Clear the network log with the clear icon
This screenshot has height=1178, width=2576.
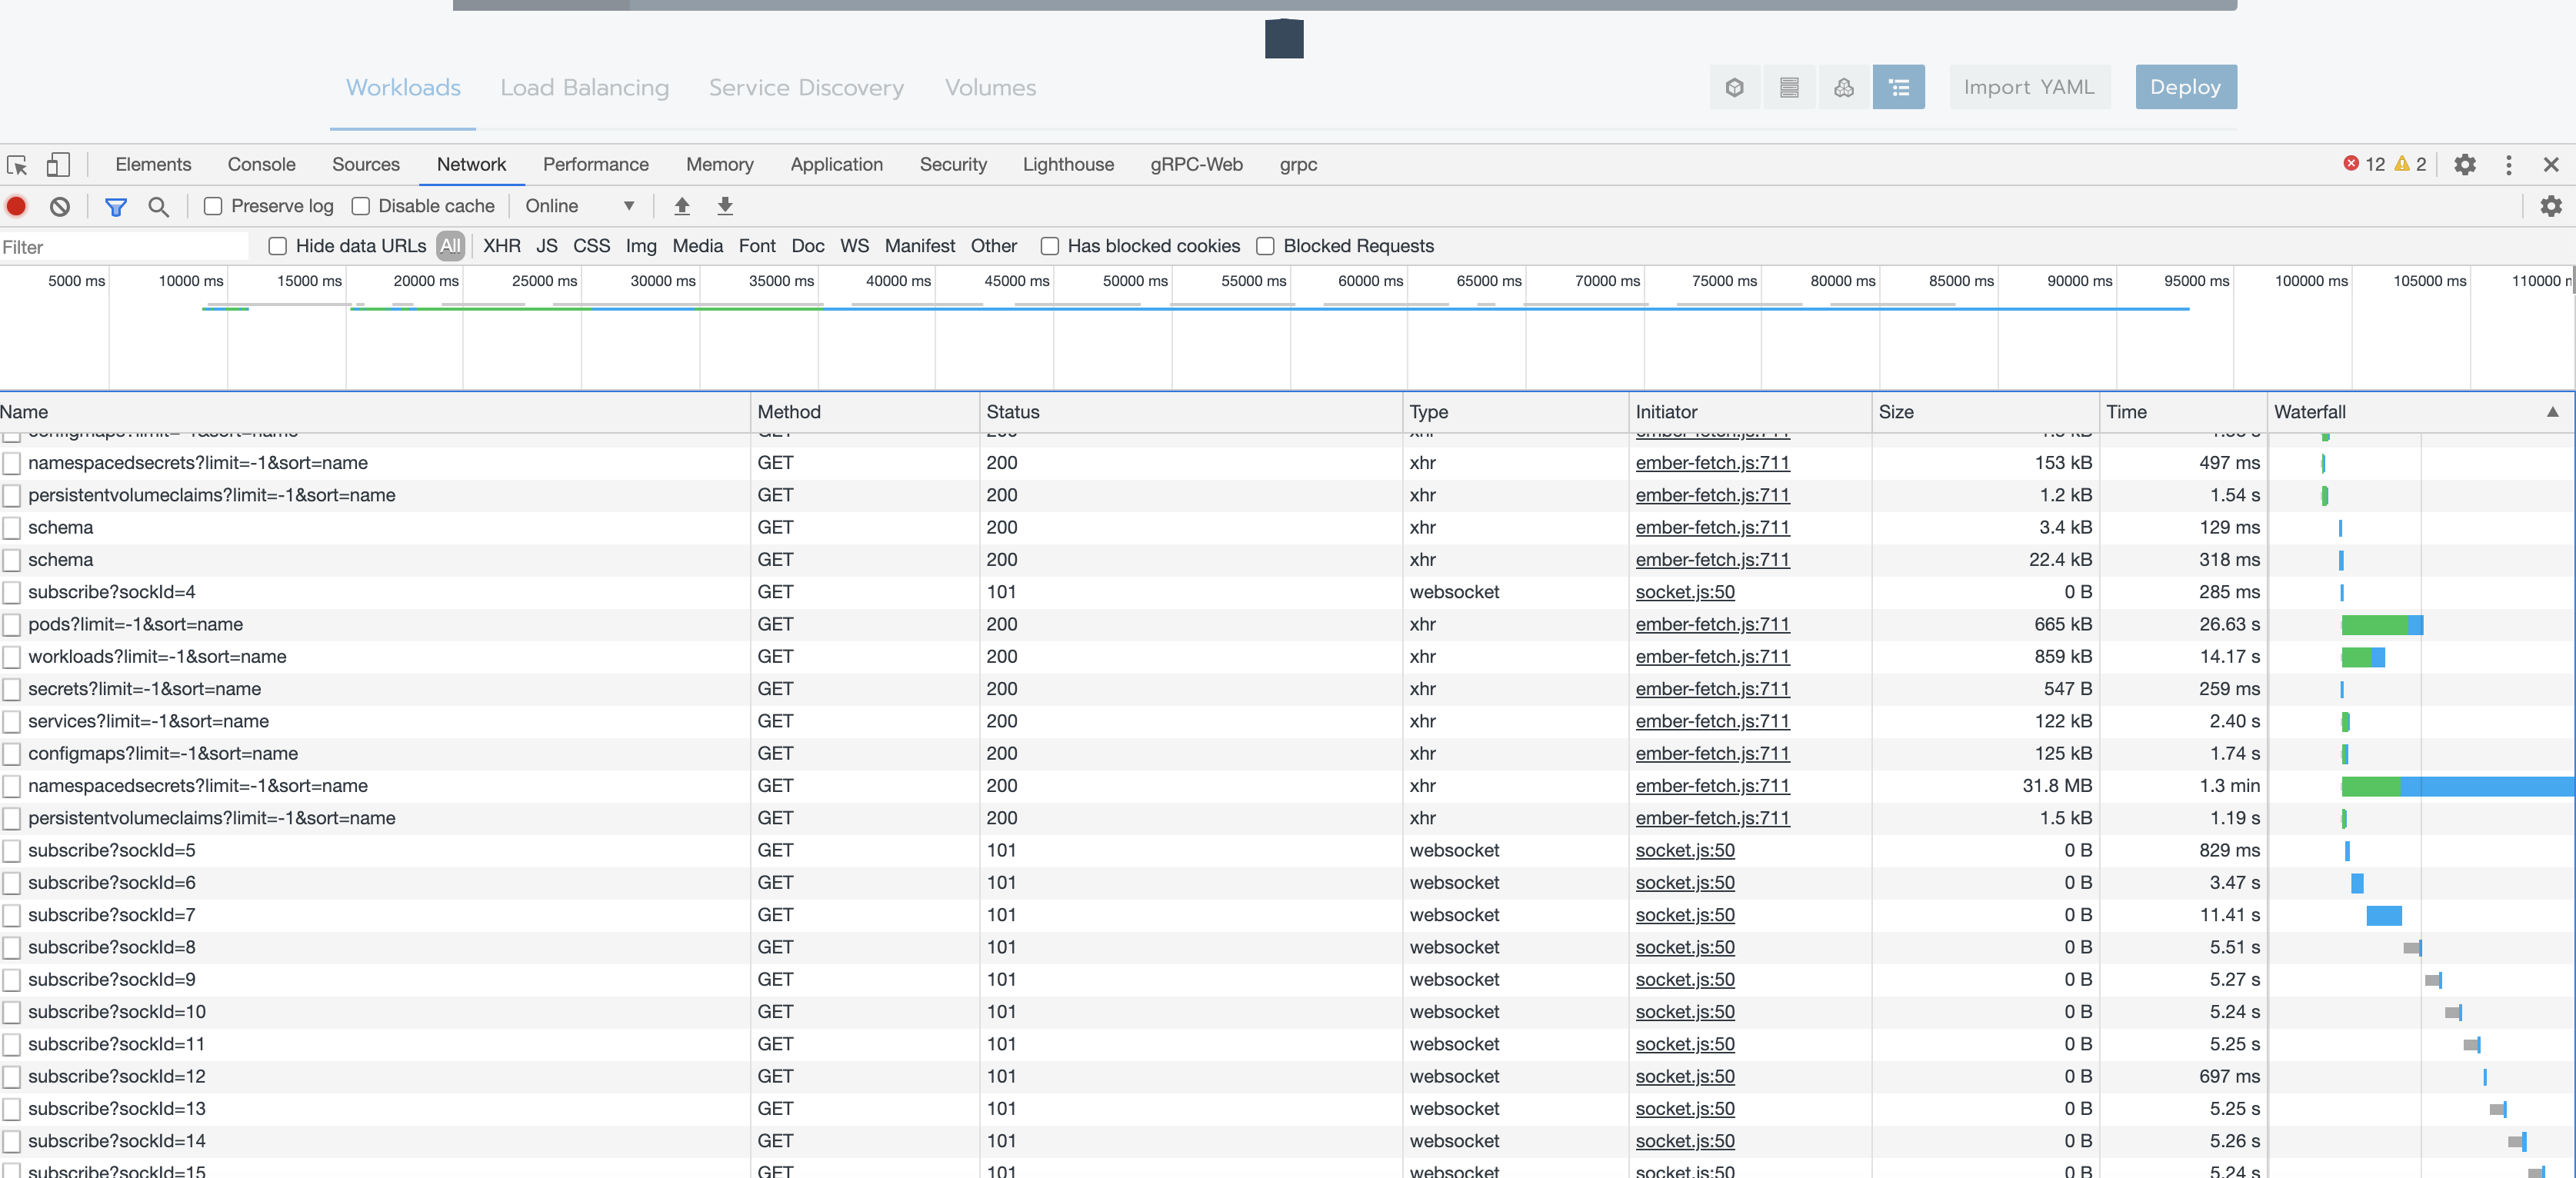pyautogui.click(x=59, y=206)
